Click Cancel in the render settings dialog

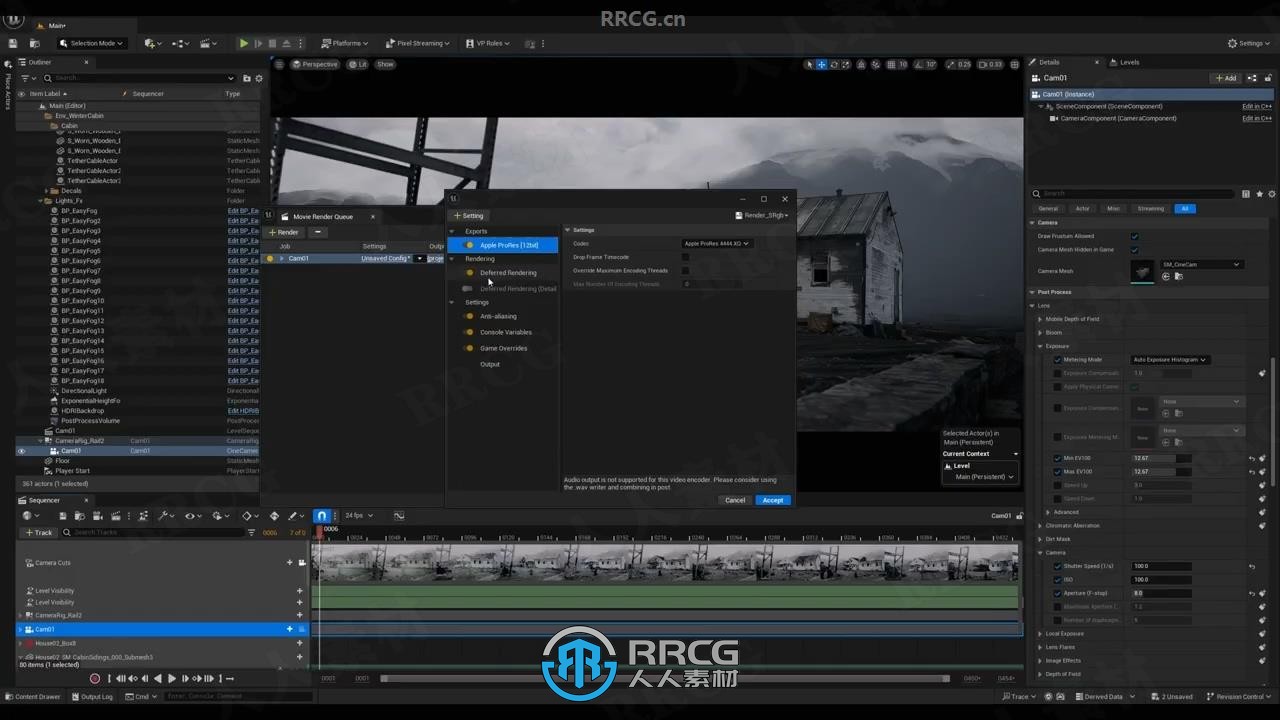pos(735,500)
